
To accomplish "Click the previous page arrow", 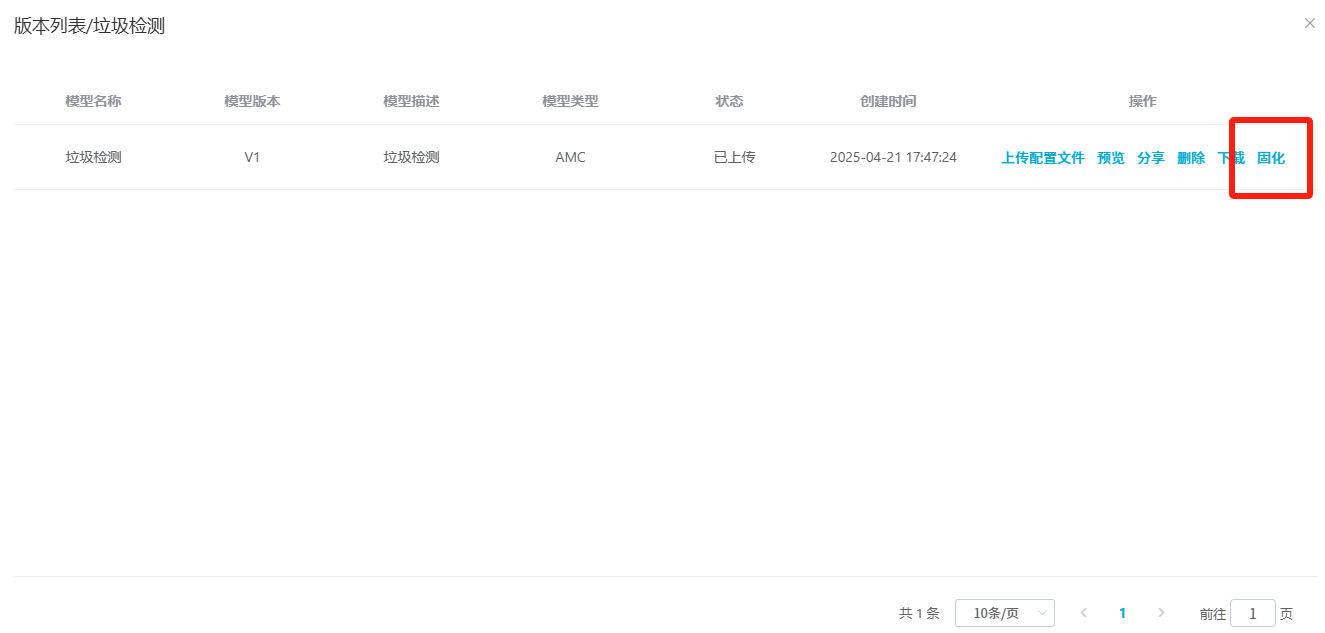I will [x=1084, y=613].
